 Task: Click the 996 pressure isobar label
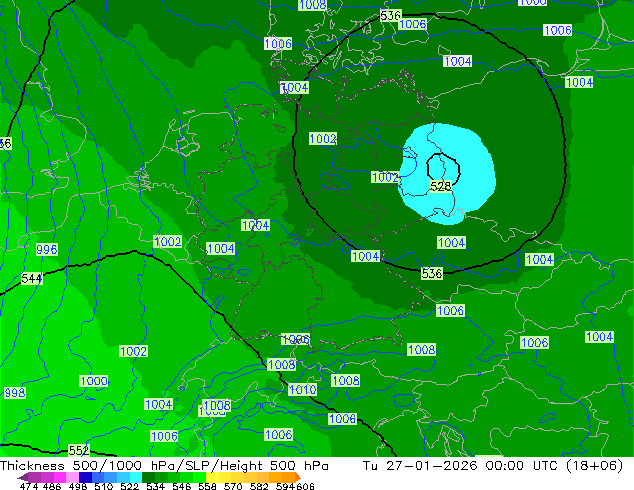pyautogui.click(x=47, y=249)
